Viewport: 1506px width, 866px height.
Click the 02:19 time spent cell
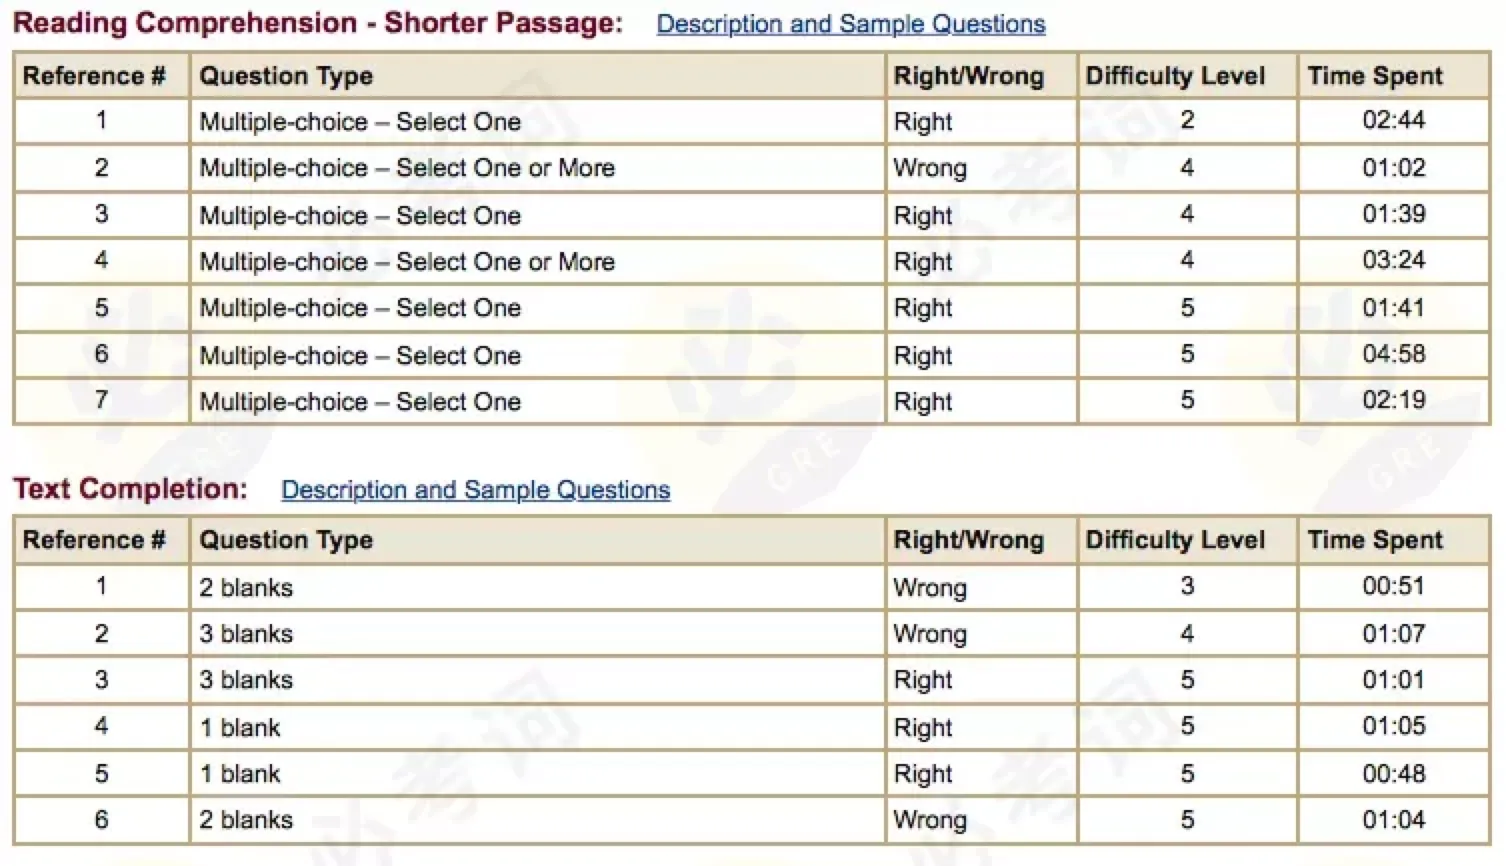(x=1393, y=401)
